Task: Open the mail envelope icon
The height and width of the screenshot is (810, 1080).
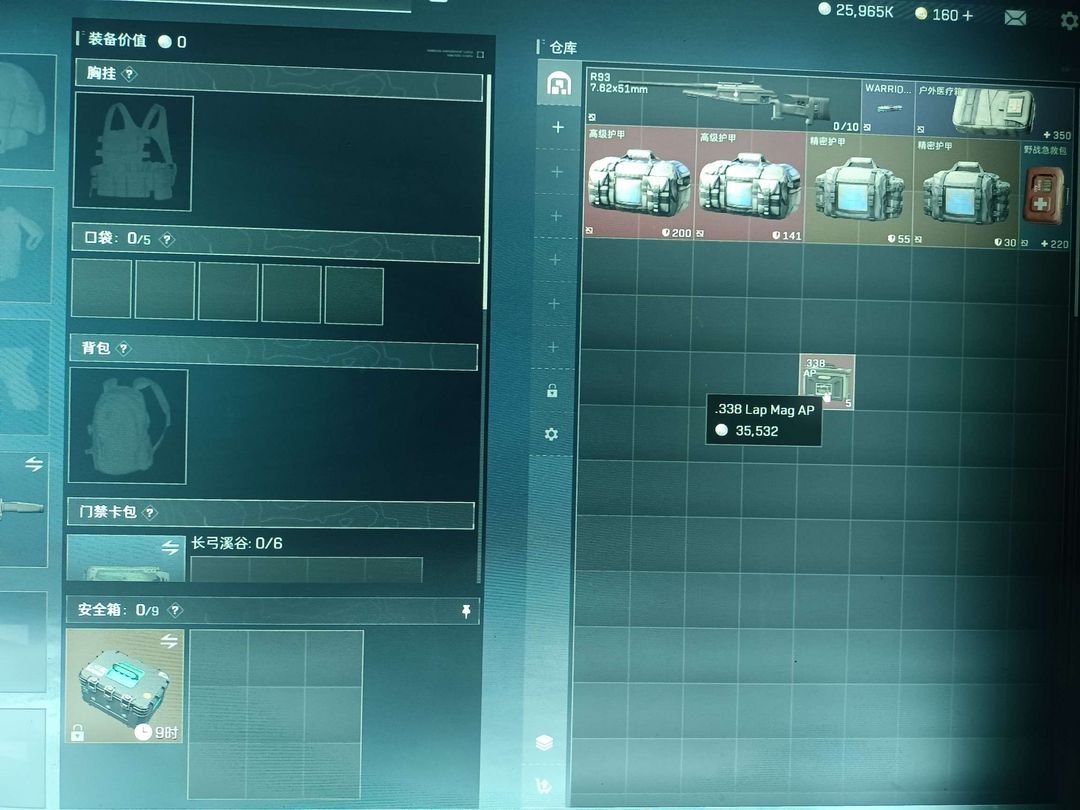Action: click(1015, 18)
